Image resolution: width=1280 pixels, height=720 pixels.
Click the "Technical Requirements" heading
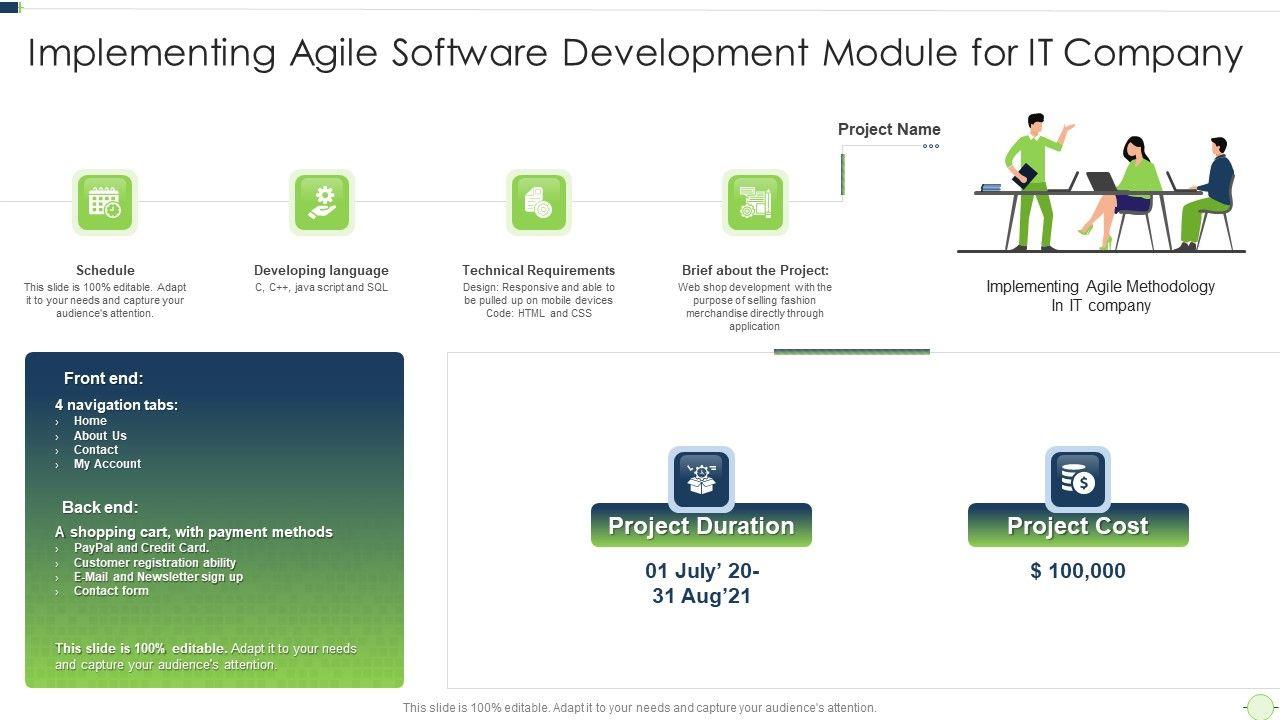point(539,270)
